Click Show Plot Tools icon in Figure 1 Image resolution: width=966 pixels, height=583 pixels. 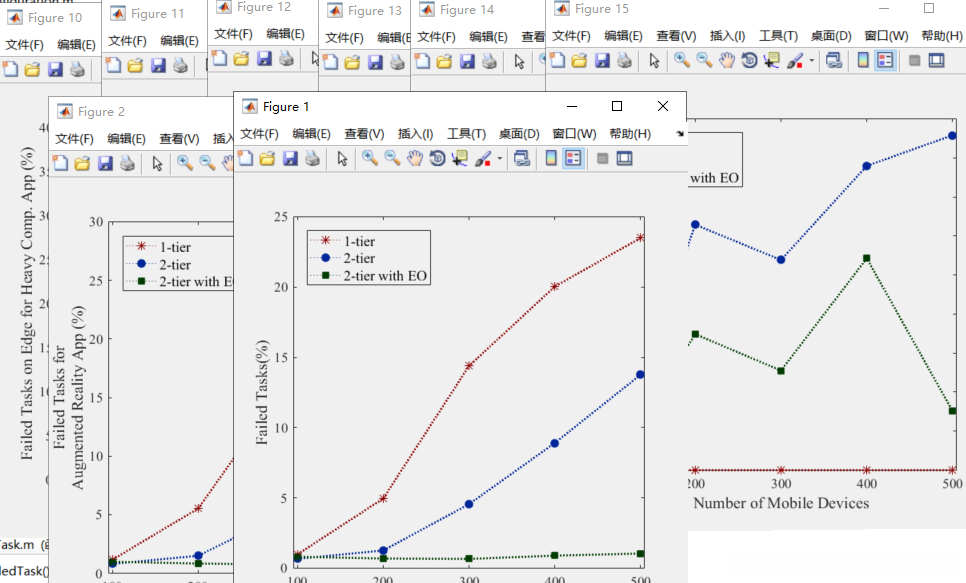[624, 158]
